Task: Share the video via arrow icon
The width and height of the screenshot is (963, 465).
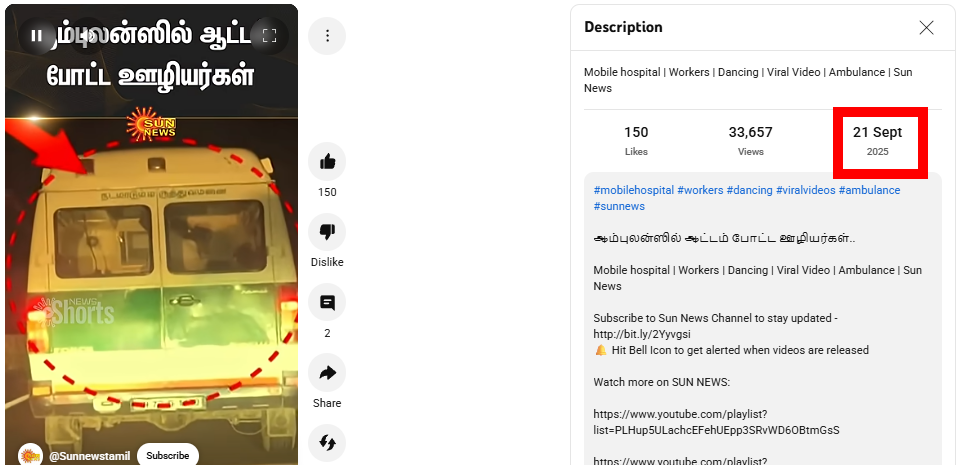Action: (x=327, y=373)
